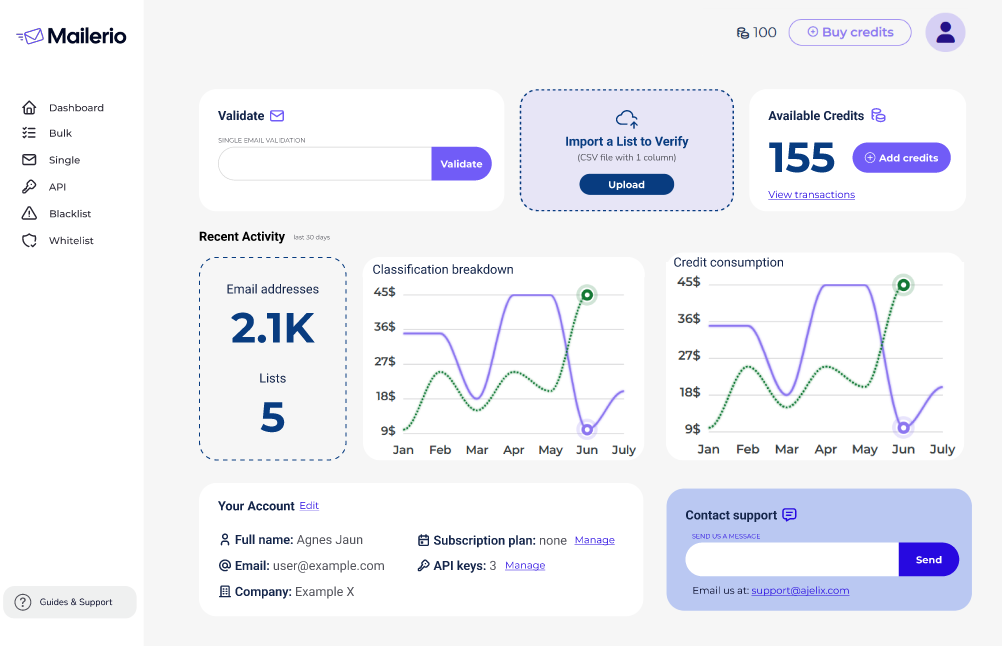Click the key icon beside API keys

[423, 565]
